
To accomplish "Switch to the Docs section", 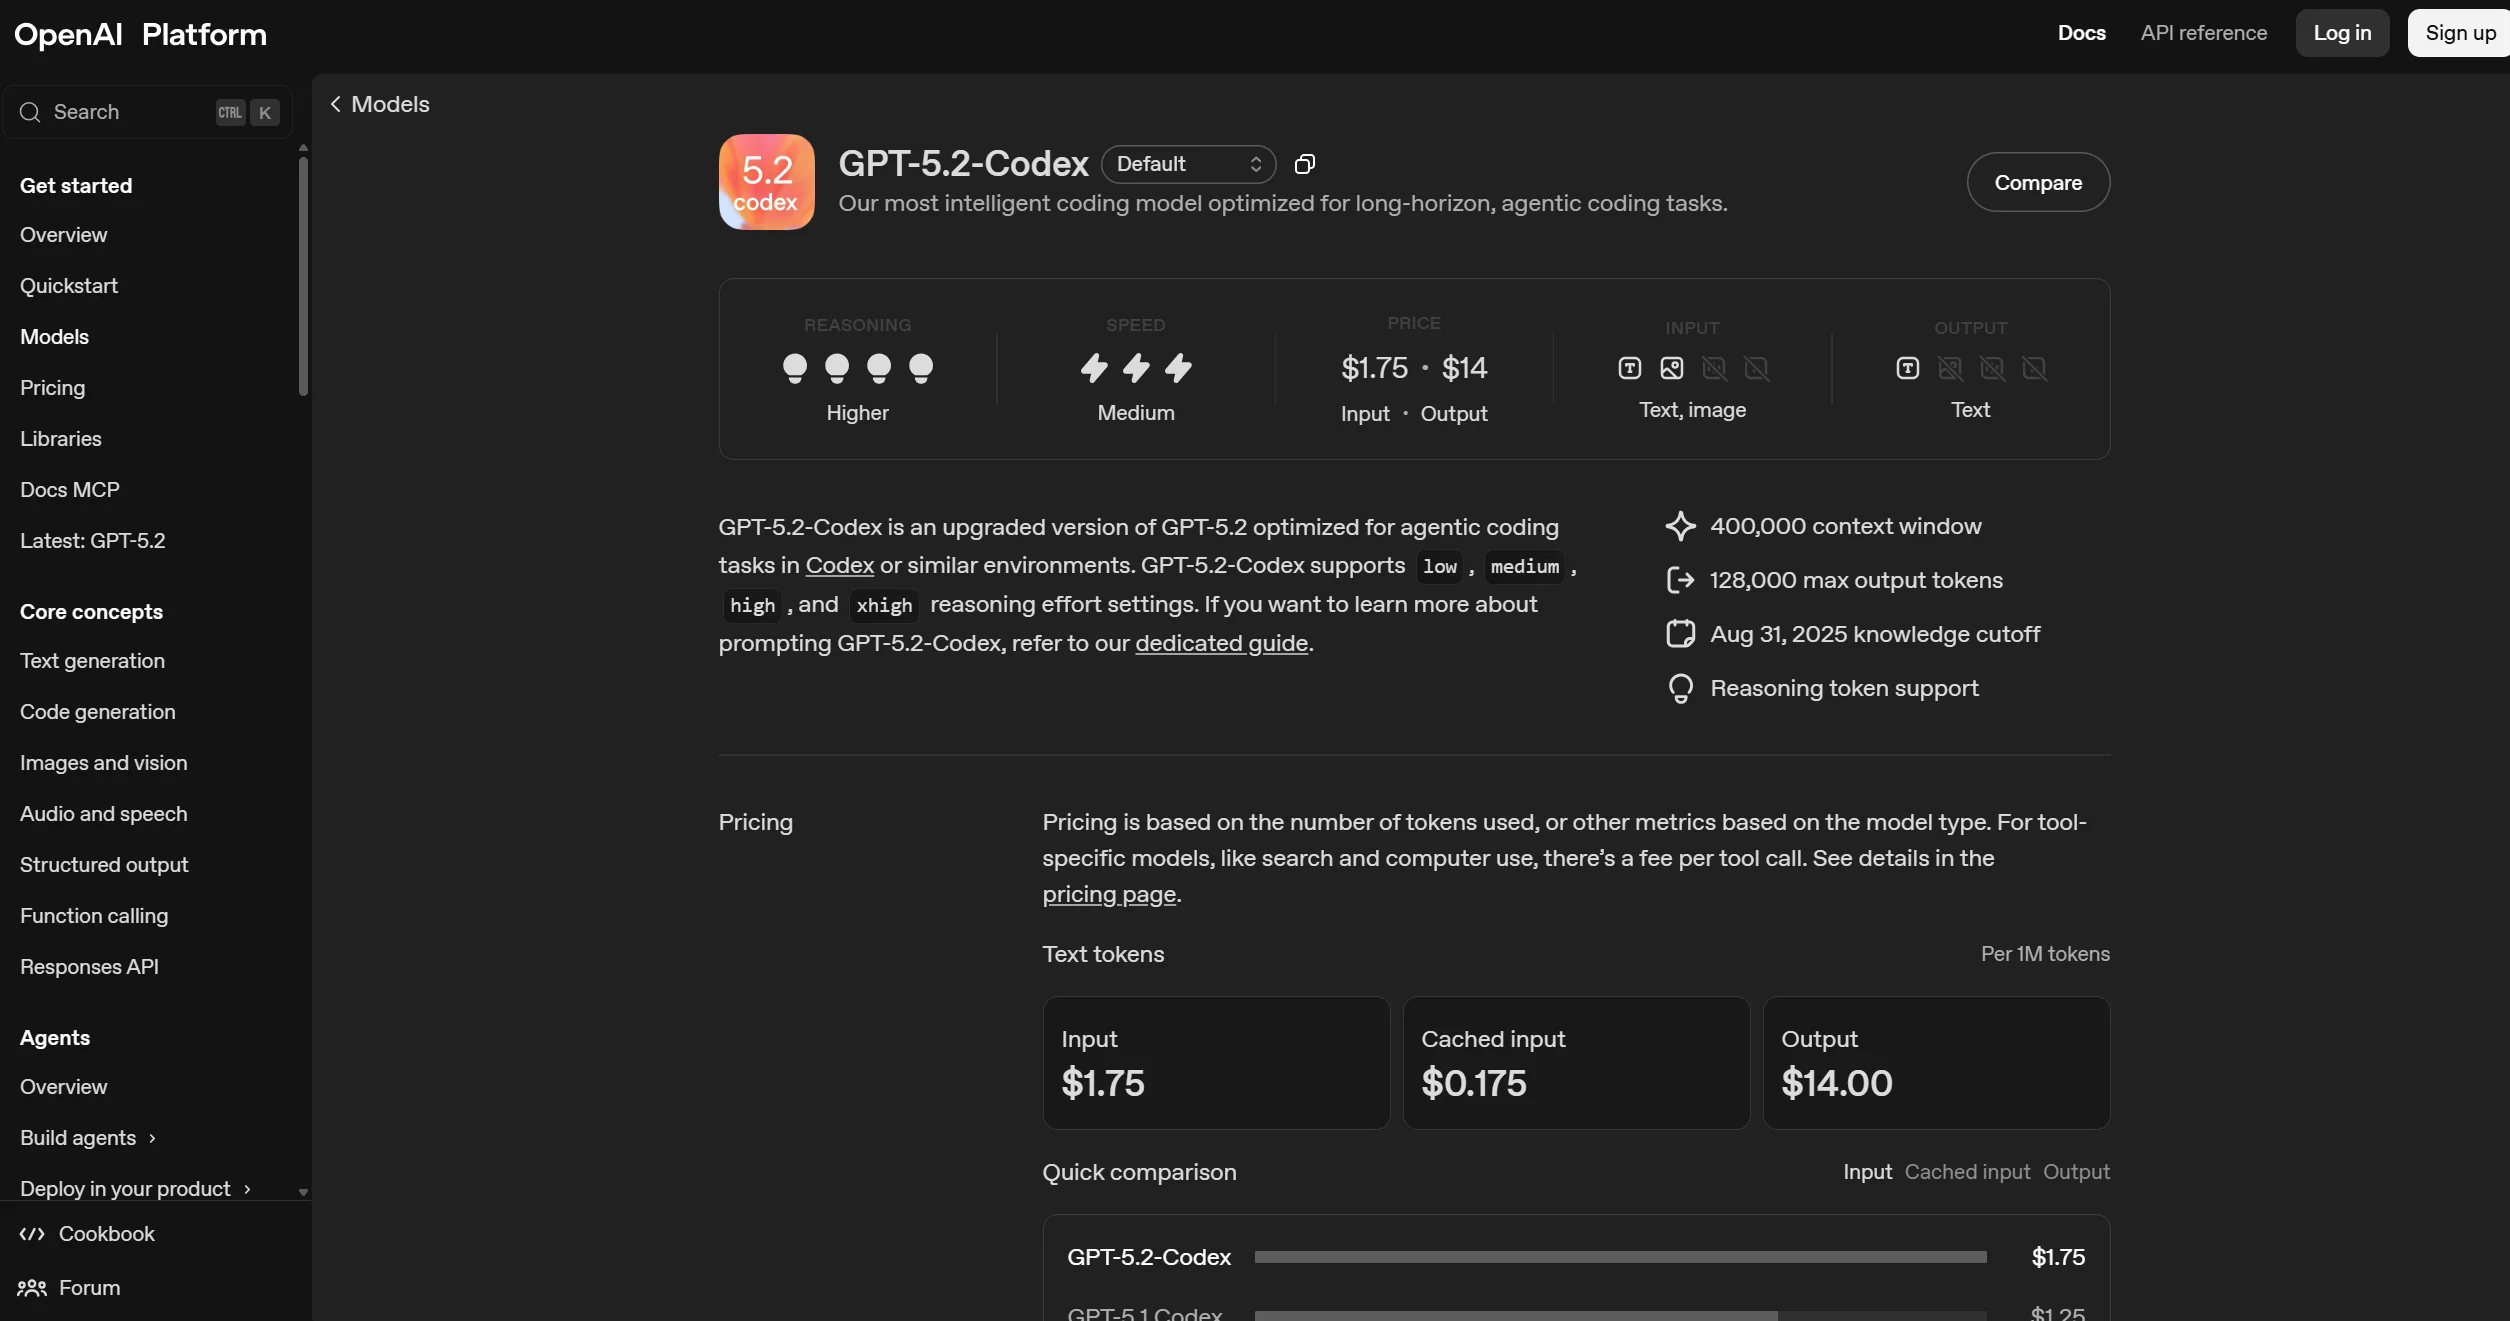I will 2080,33.
